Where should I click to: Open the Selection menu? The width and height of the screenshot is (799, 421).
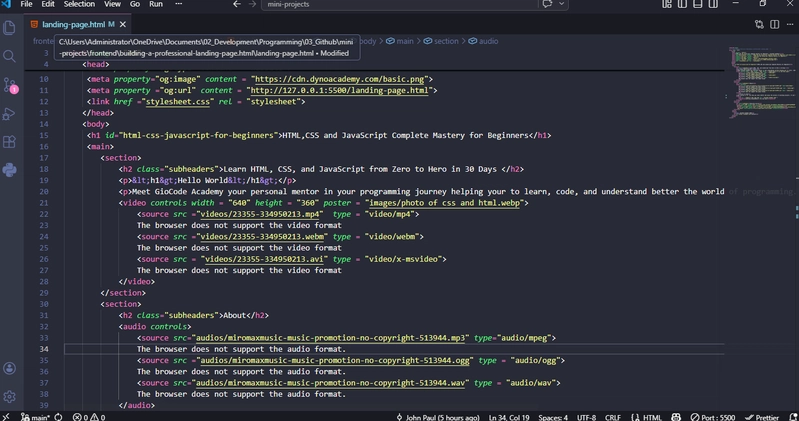[79, 4]
